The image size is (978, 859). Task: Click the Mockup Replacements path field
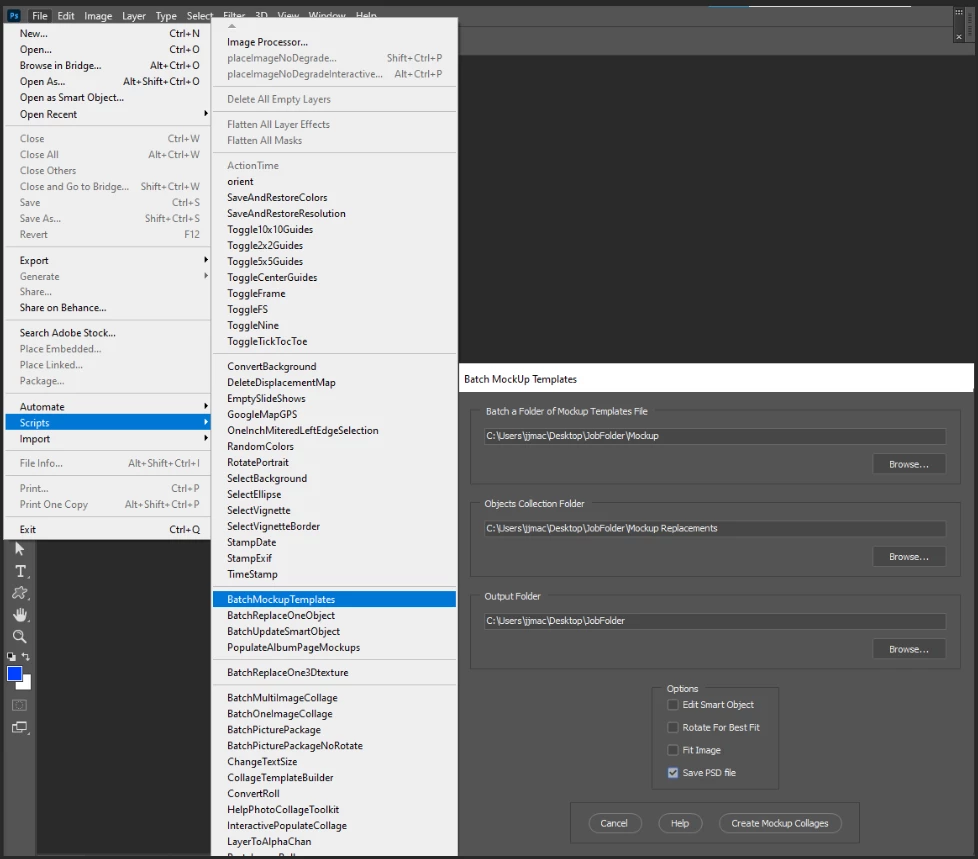tap(715, 528)
